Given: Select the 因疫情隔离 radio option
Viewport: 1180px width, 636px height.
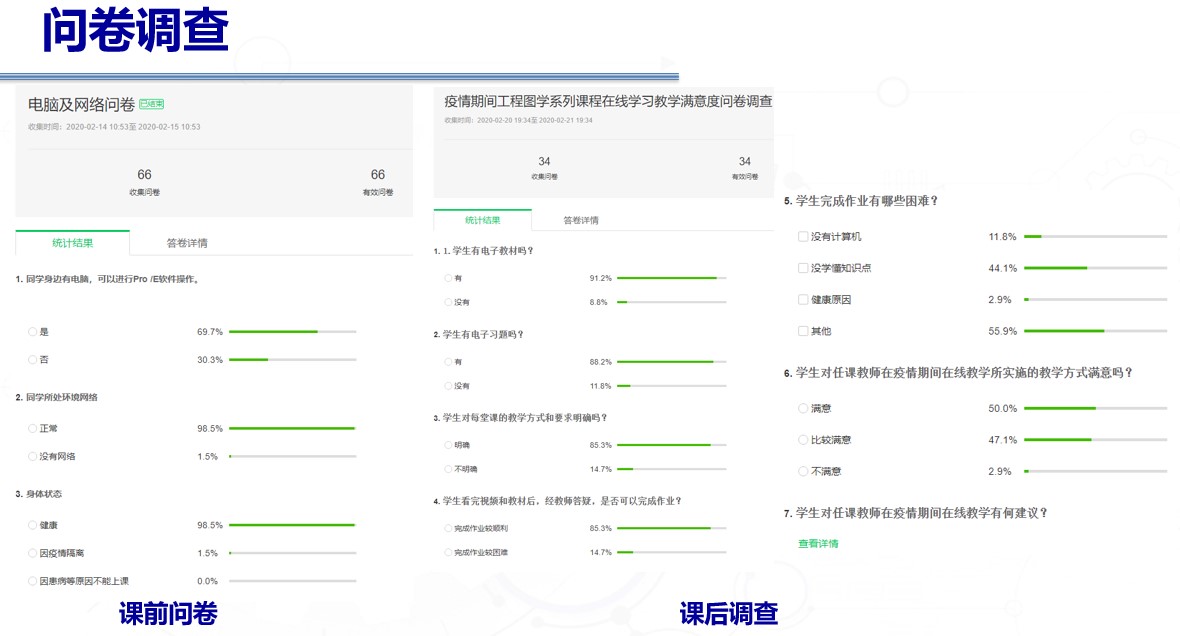Looking at the screenshot, I should click(33, 552).
